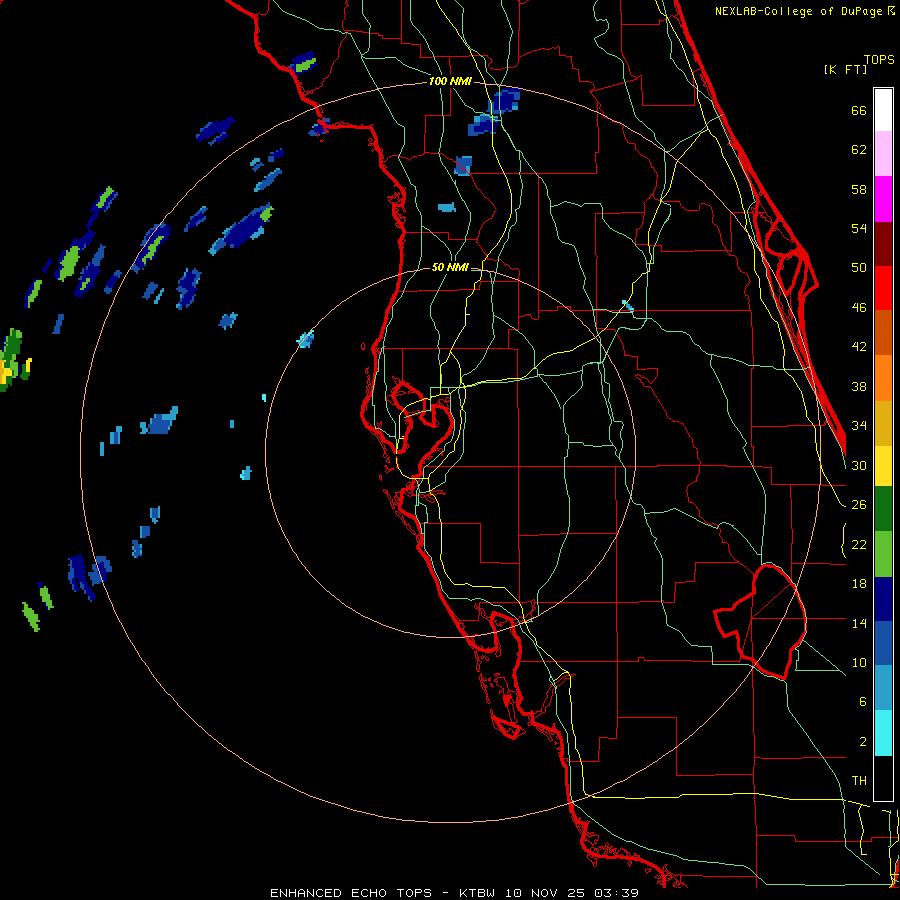The image size is (900, 900).
Task: Click the TH threshold legend label
Action: pos(859,781)
